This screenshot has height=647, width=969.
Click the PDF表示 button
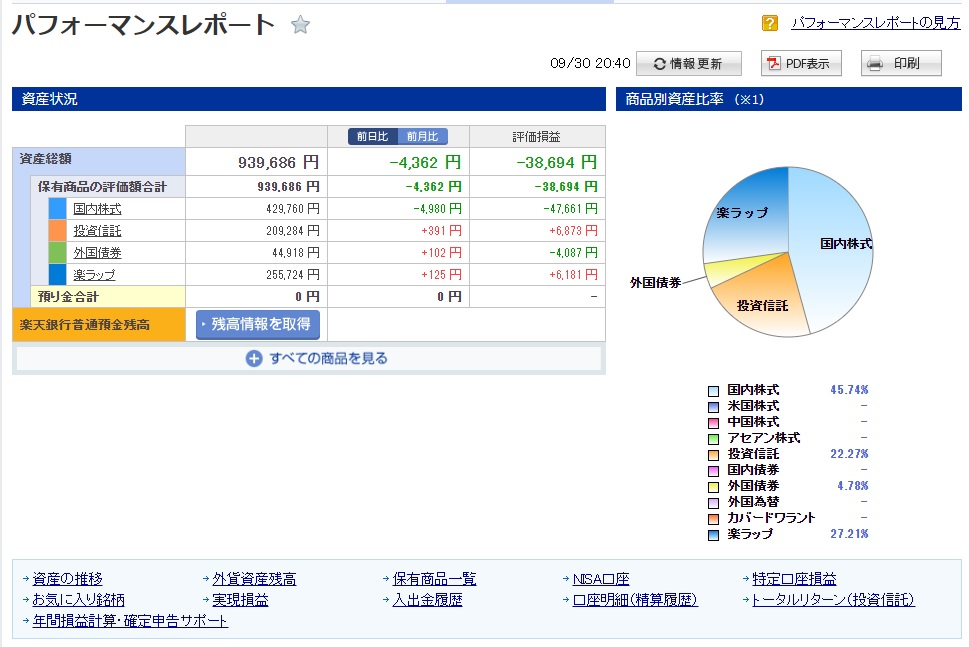[801, 63]
